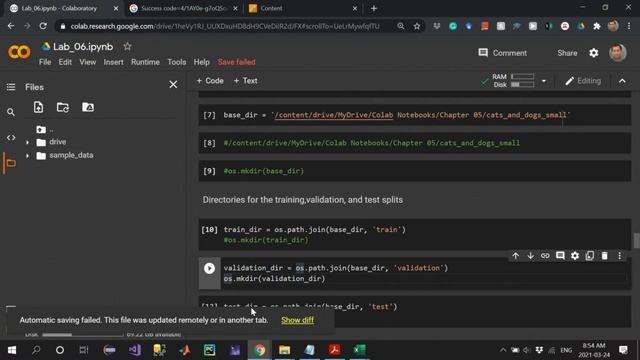Click the RAM usage bar
The image size is (640, 360).
click(522, 76)
